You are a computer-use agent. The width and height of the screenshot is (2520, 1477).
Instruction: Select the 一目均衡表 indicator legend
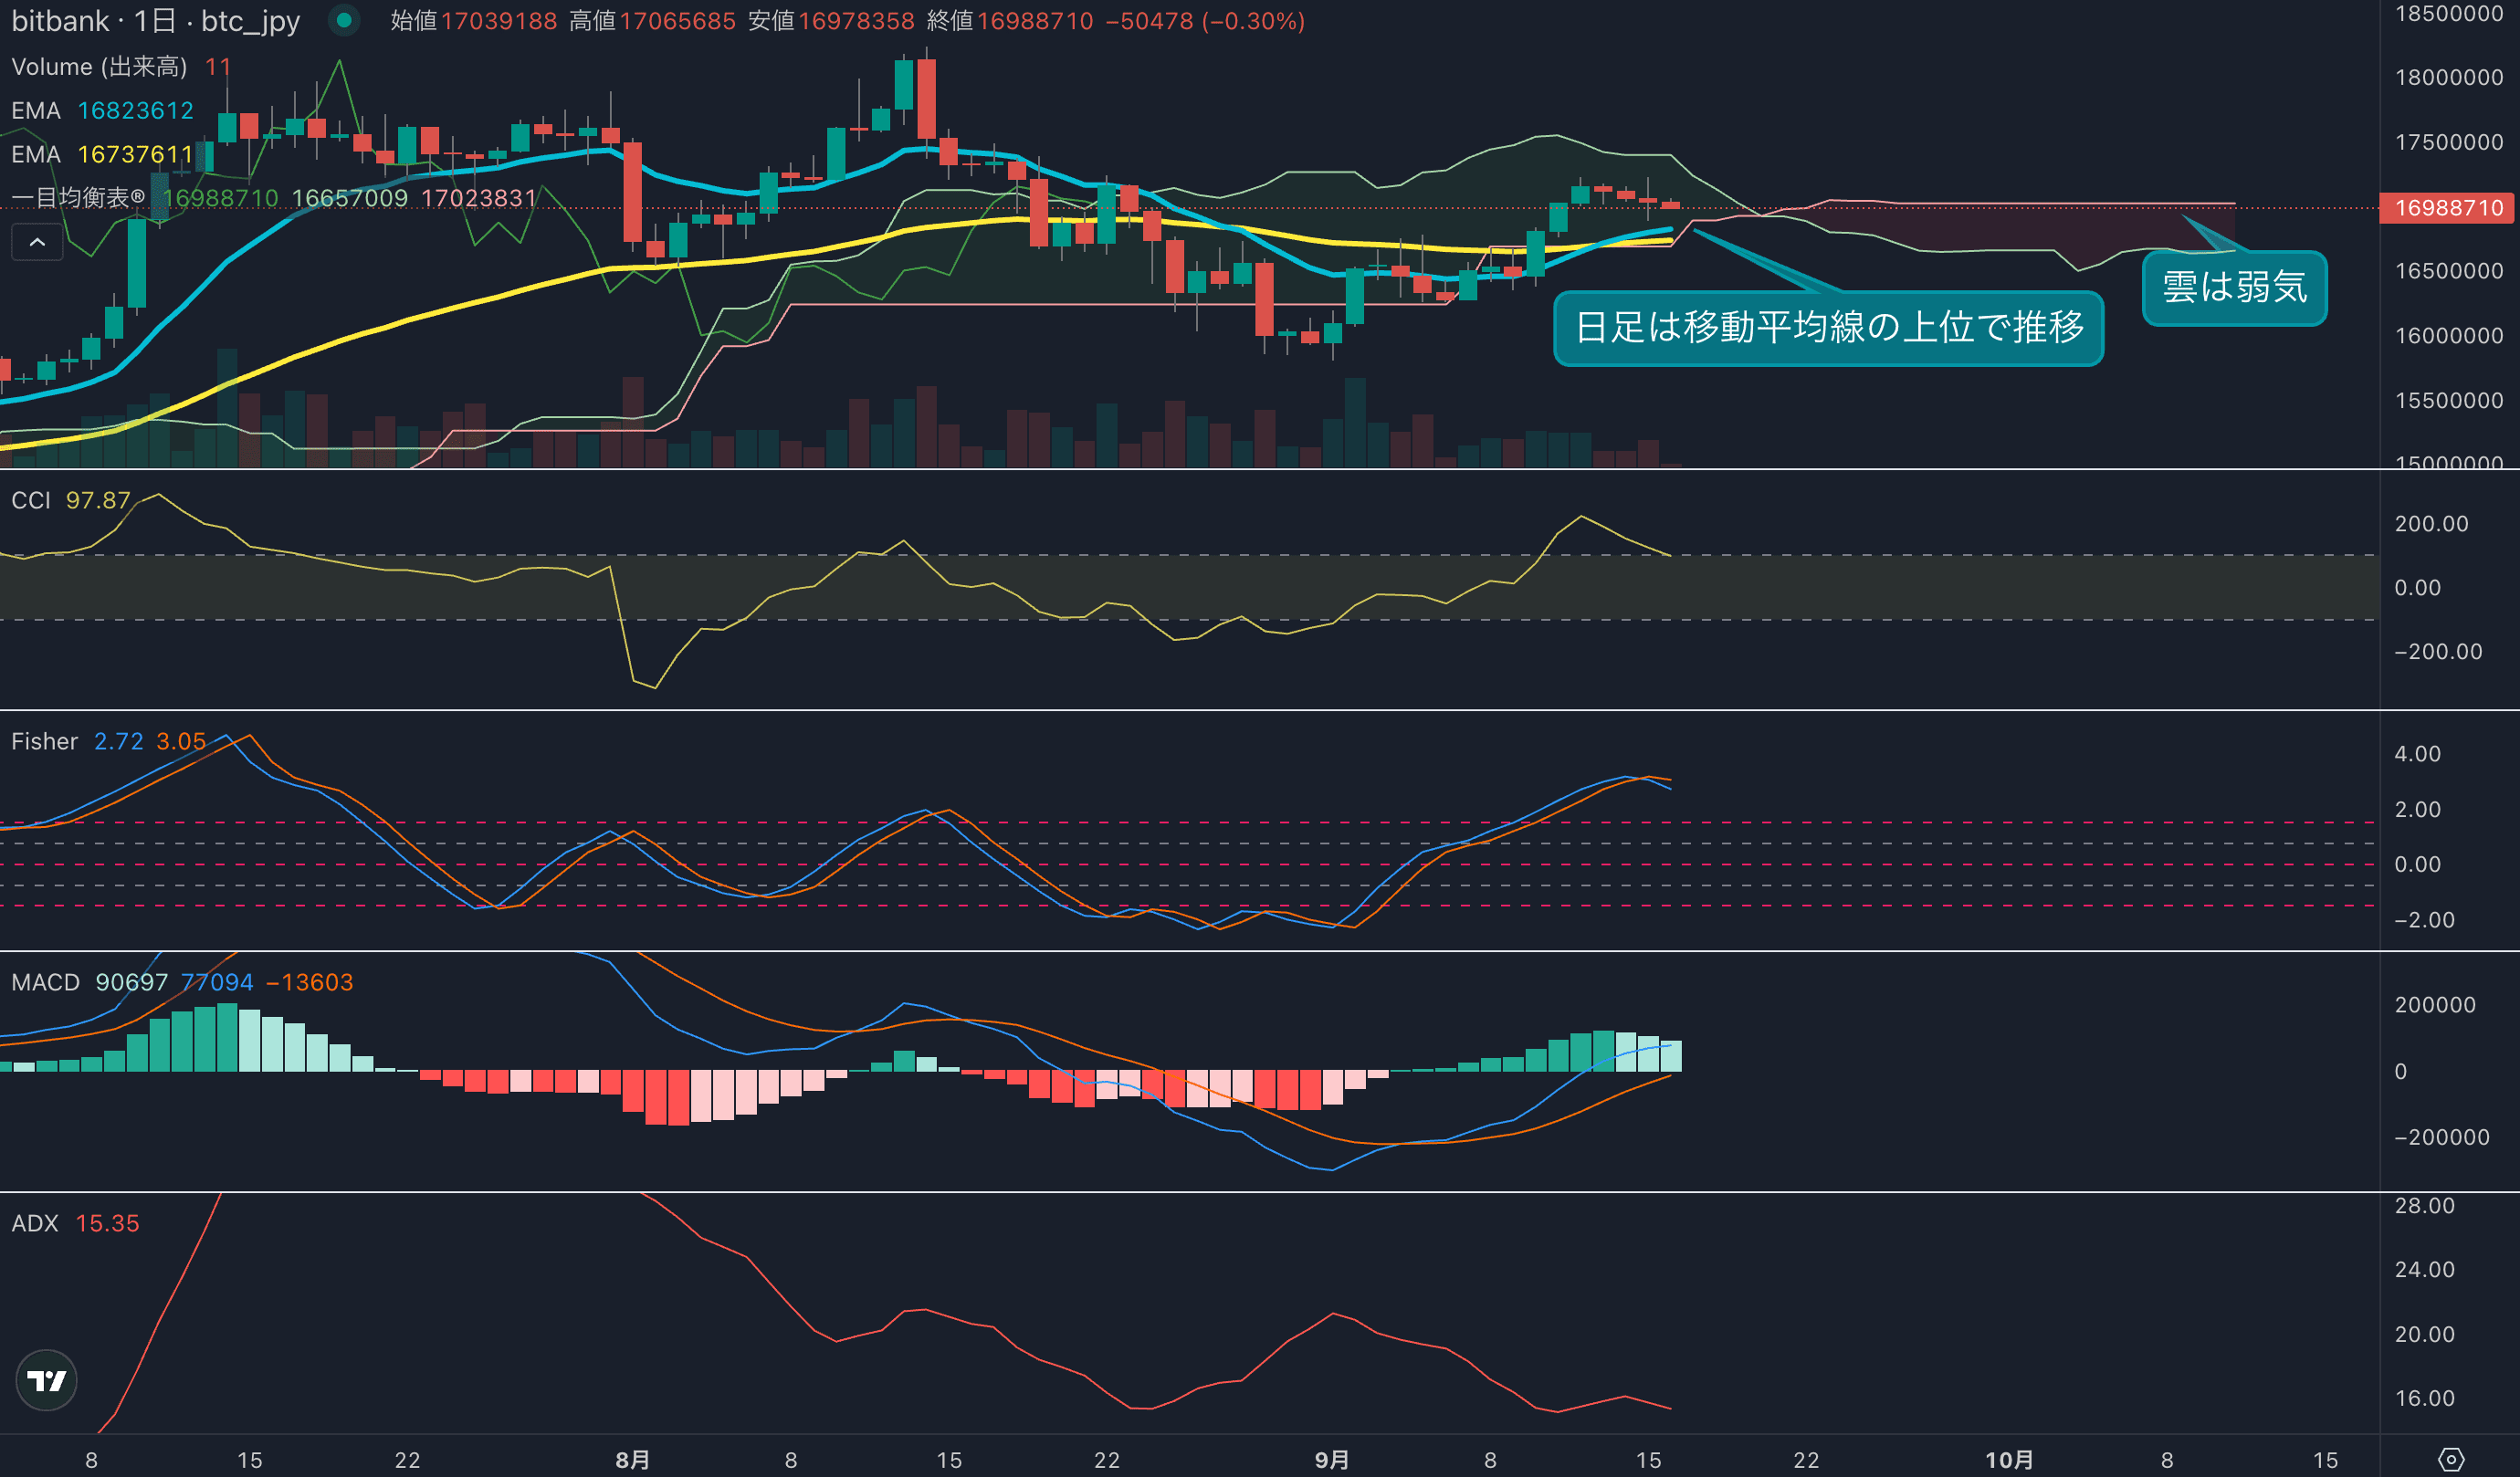78,198
